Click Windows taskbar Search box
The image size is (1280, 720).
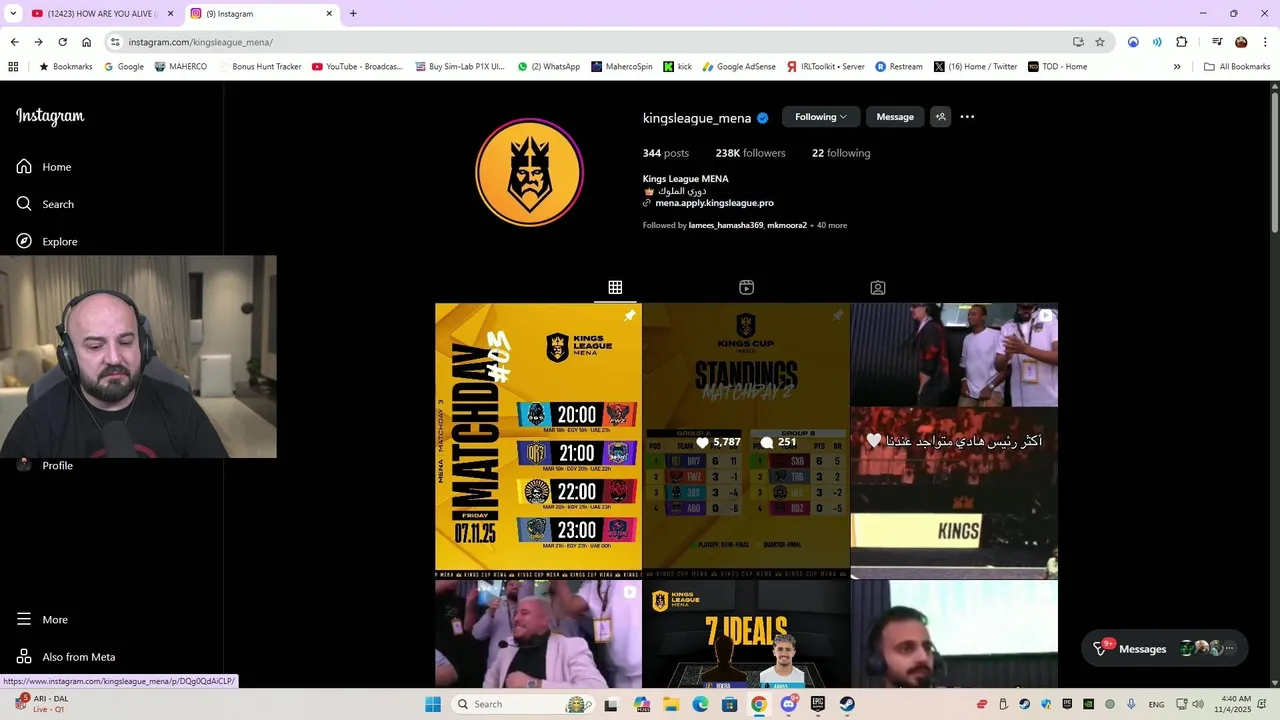(x=524, y=704)
